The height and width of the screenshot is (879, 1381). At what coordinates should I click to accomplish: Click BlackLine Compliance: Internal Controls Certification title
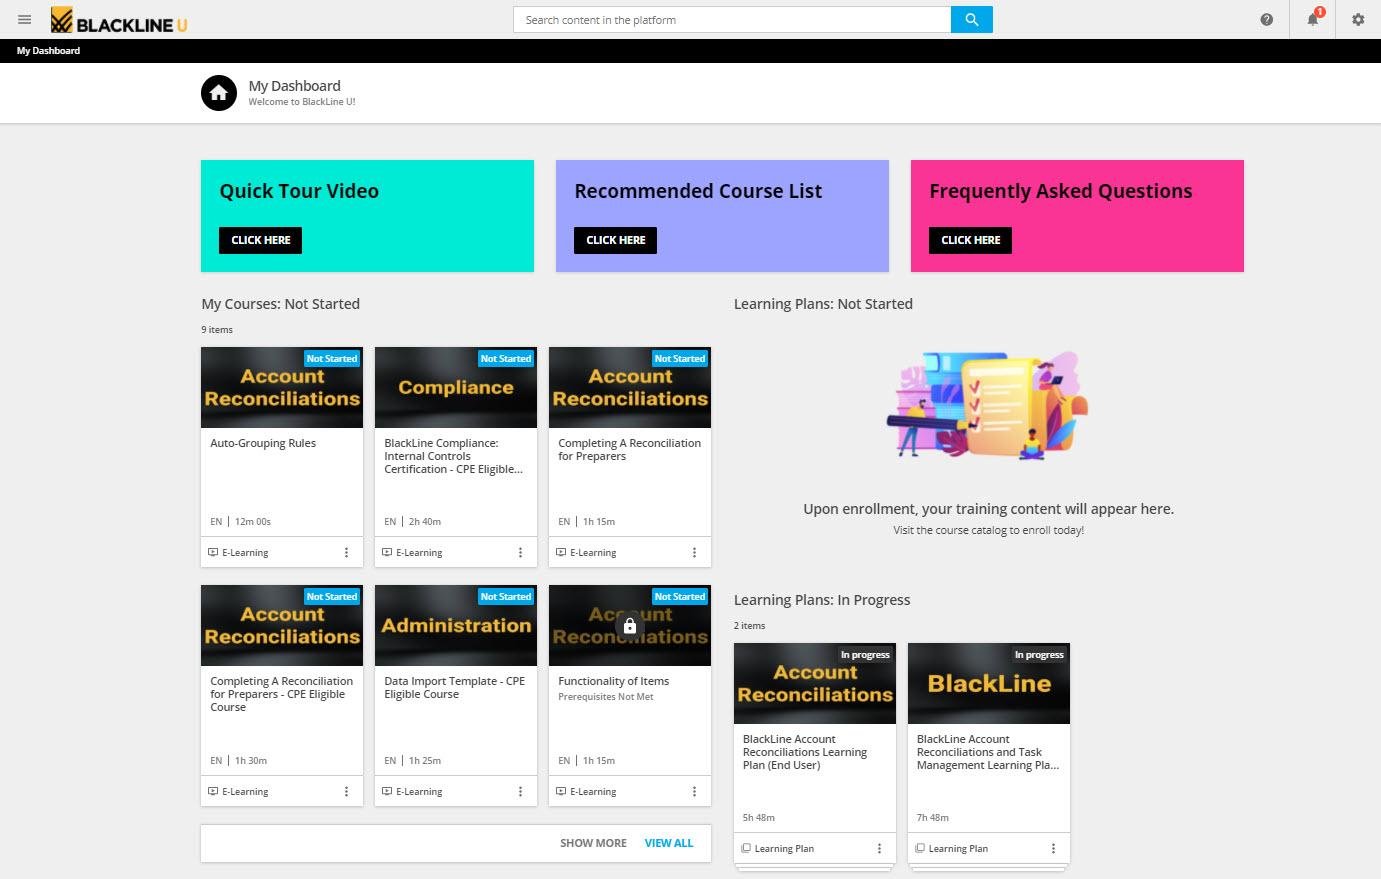453,456
